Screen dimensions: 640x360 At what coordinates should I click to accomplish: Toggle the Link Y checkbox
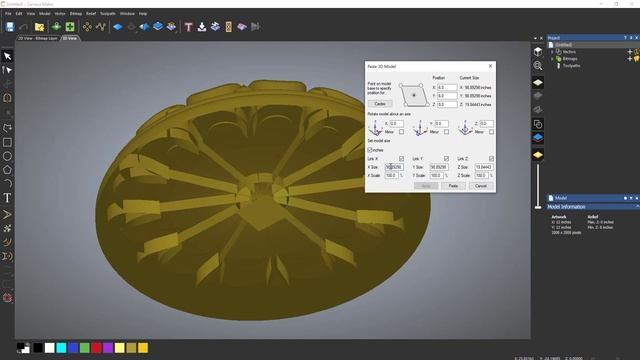tap(446, 158)
